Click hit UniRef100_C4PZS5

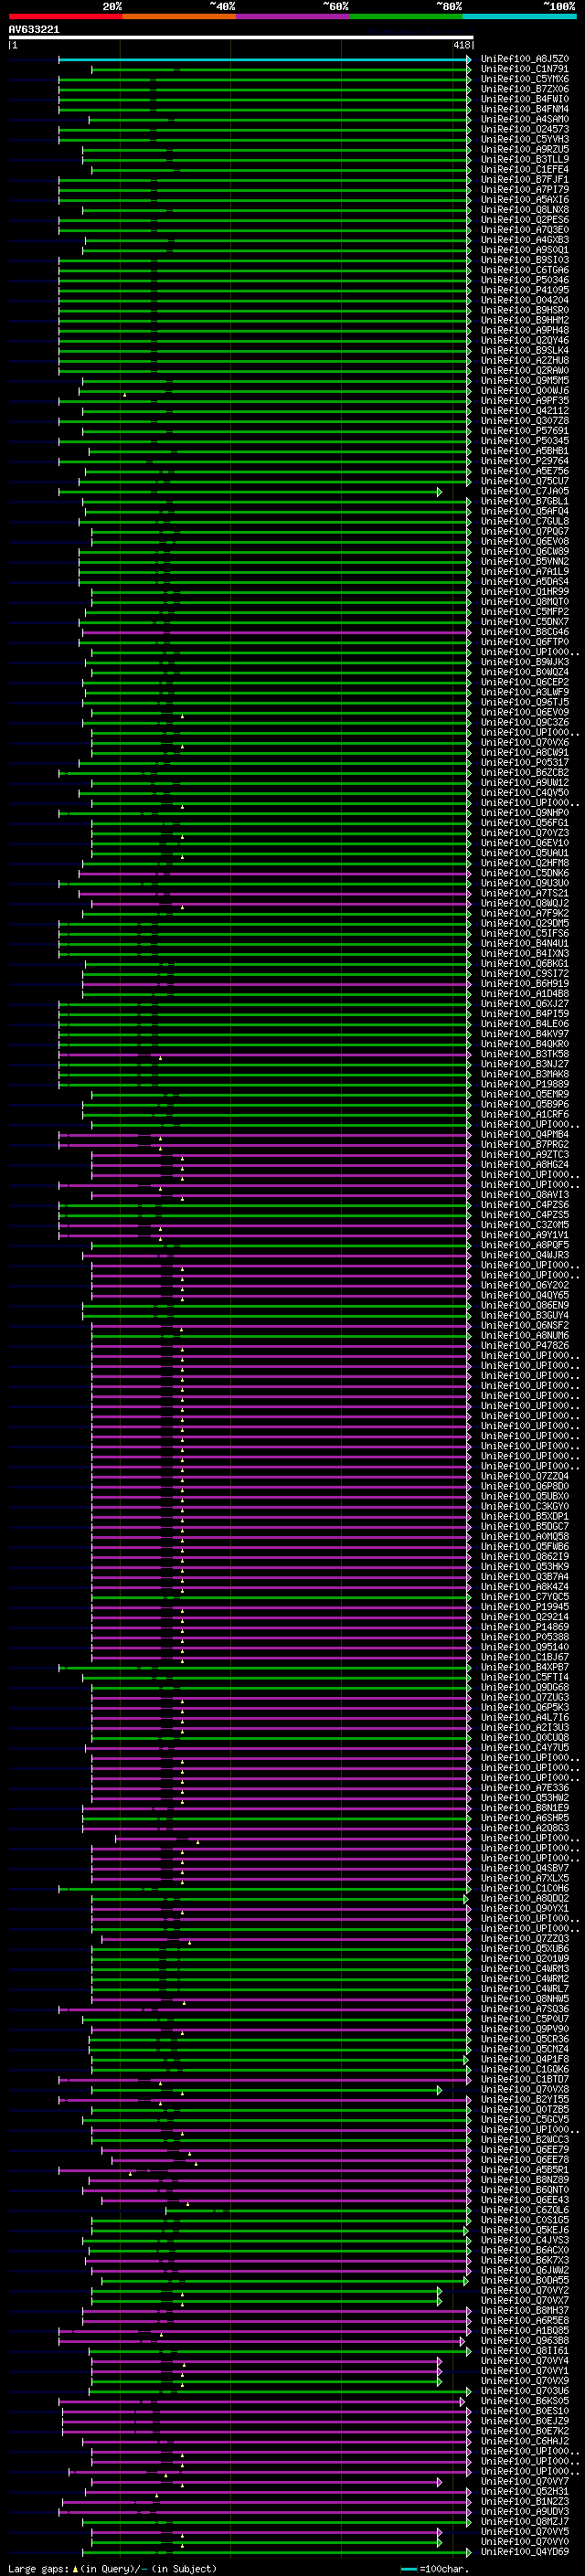pos(525,1215)
